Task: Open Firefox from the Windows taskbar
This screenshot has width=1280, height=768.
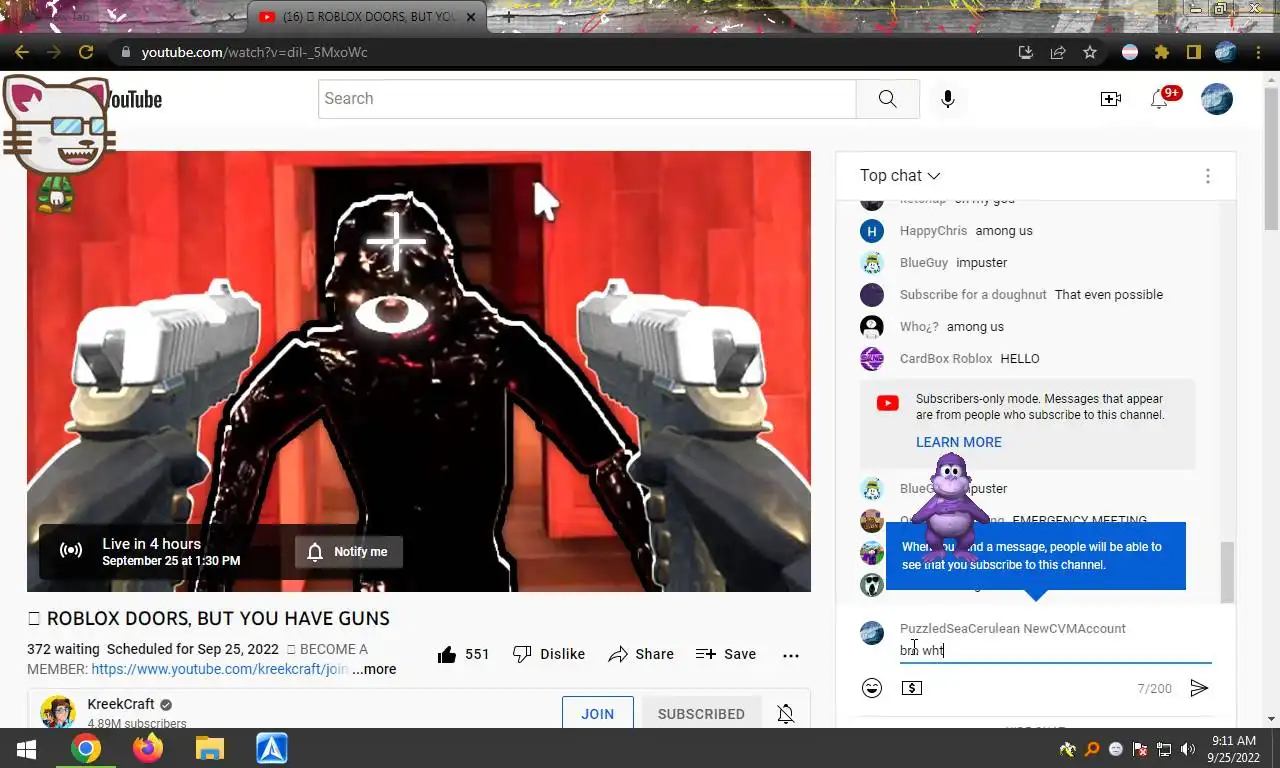Action: (x=148, y=748)
